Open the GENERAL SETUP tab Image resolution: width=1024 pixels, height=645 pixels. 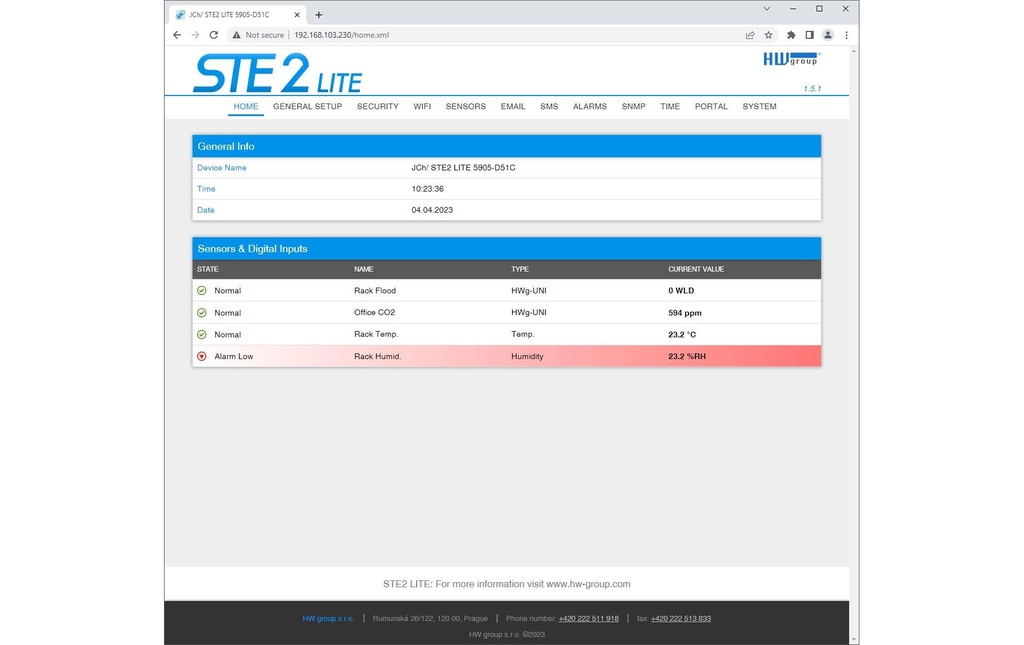[x=308, y=106]
